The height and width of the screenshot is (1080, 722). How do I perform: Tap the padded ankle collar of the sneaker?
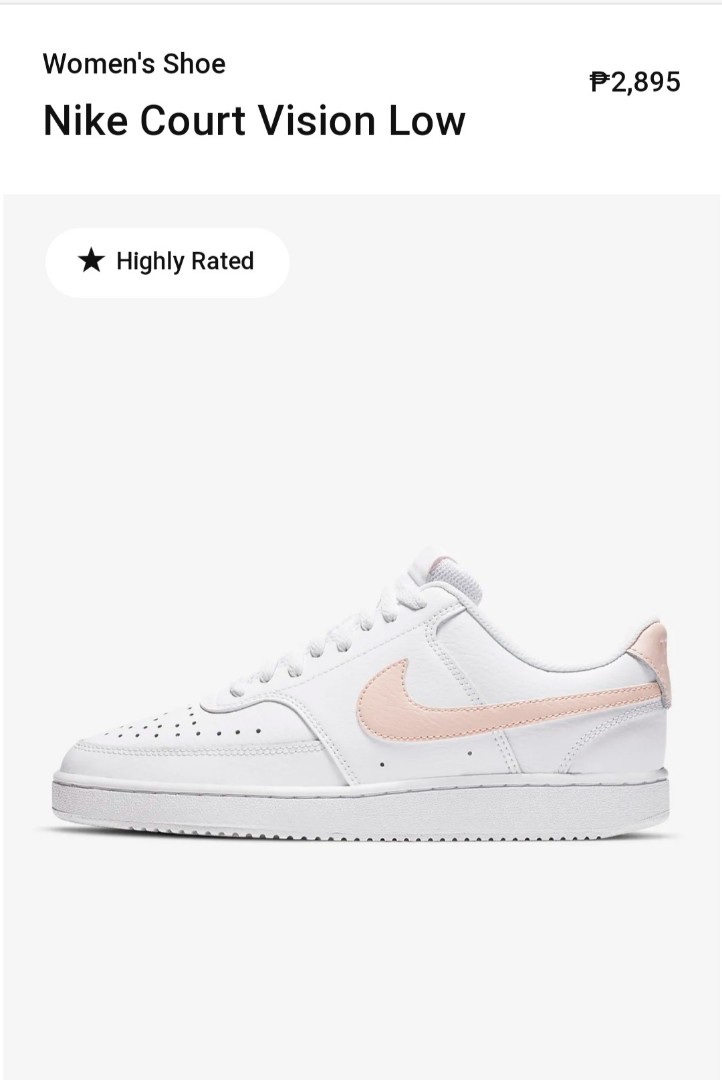point(551,637)
